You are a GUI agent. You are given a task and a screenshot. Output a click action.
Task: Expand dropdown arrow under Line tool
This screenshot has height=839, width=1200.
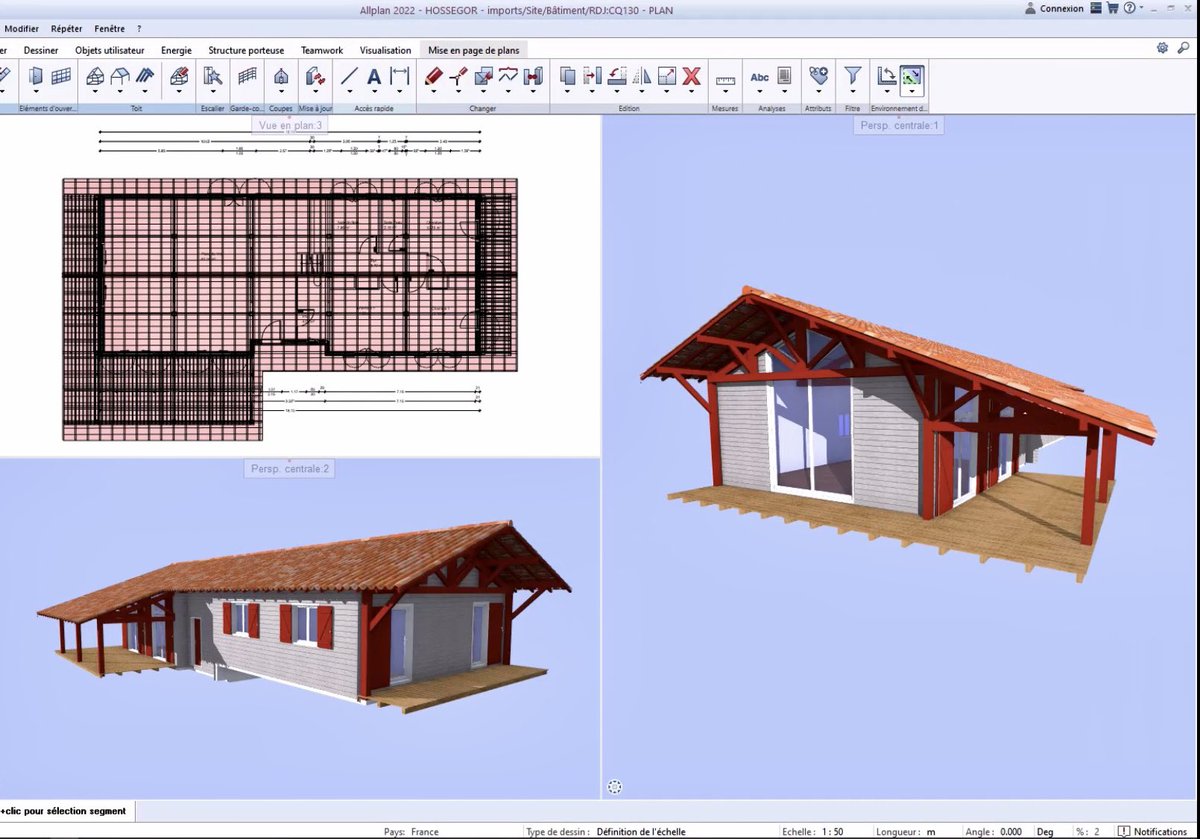tap(348, 93)
